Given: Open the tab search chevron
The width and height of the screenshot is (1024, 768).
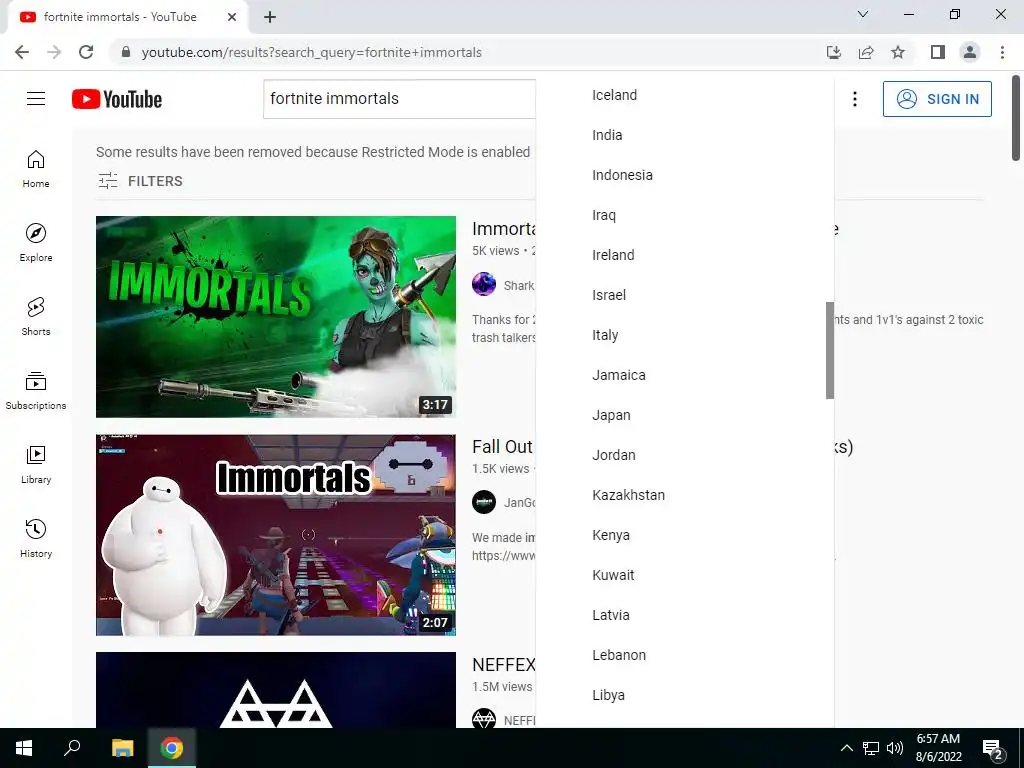Looking at the screenshot, I should 863,14.
